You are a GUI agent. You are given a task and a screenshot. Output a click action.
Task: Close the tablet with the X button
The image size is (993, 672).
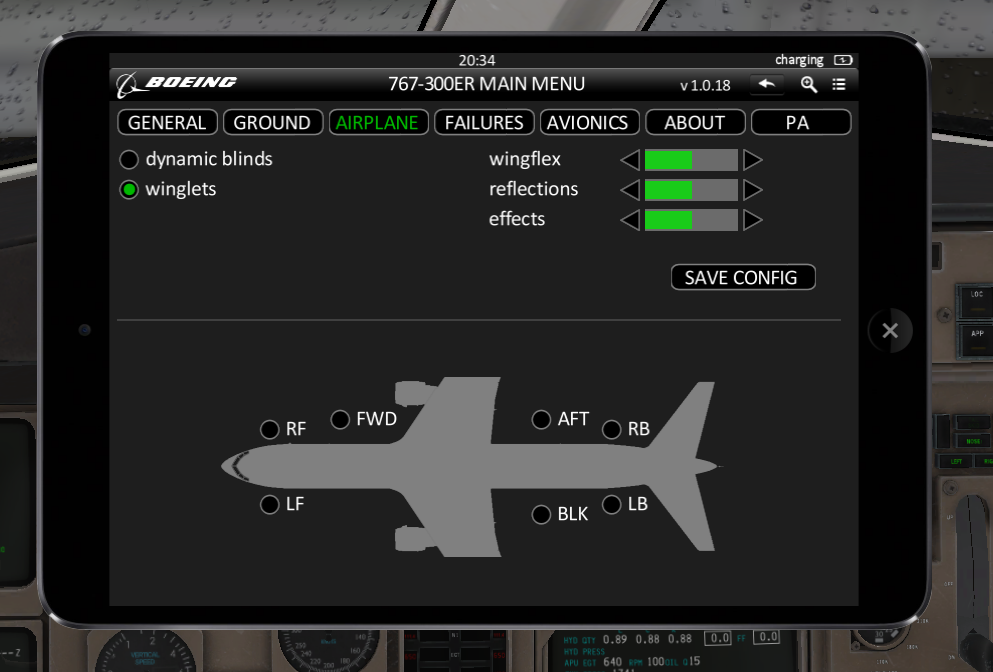pos(890,331)
